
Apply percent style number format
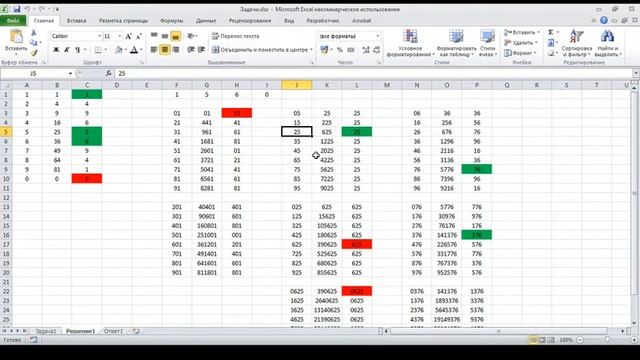tap(340, 50)
